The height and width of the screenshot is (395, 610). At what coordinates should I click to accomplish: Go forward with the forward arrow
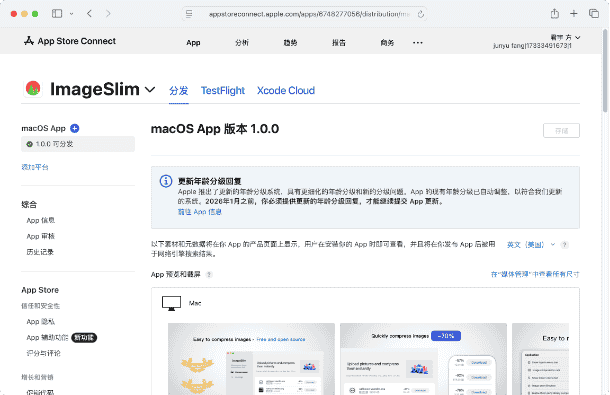point(108,14)
